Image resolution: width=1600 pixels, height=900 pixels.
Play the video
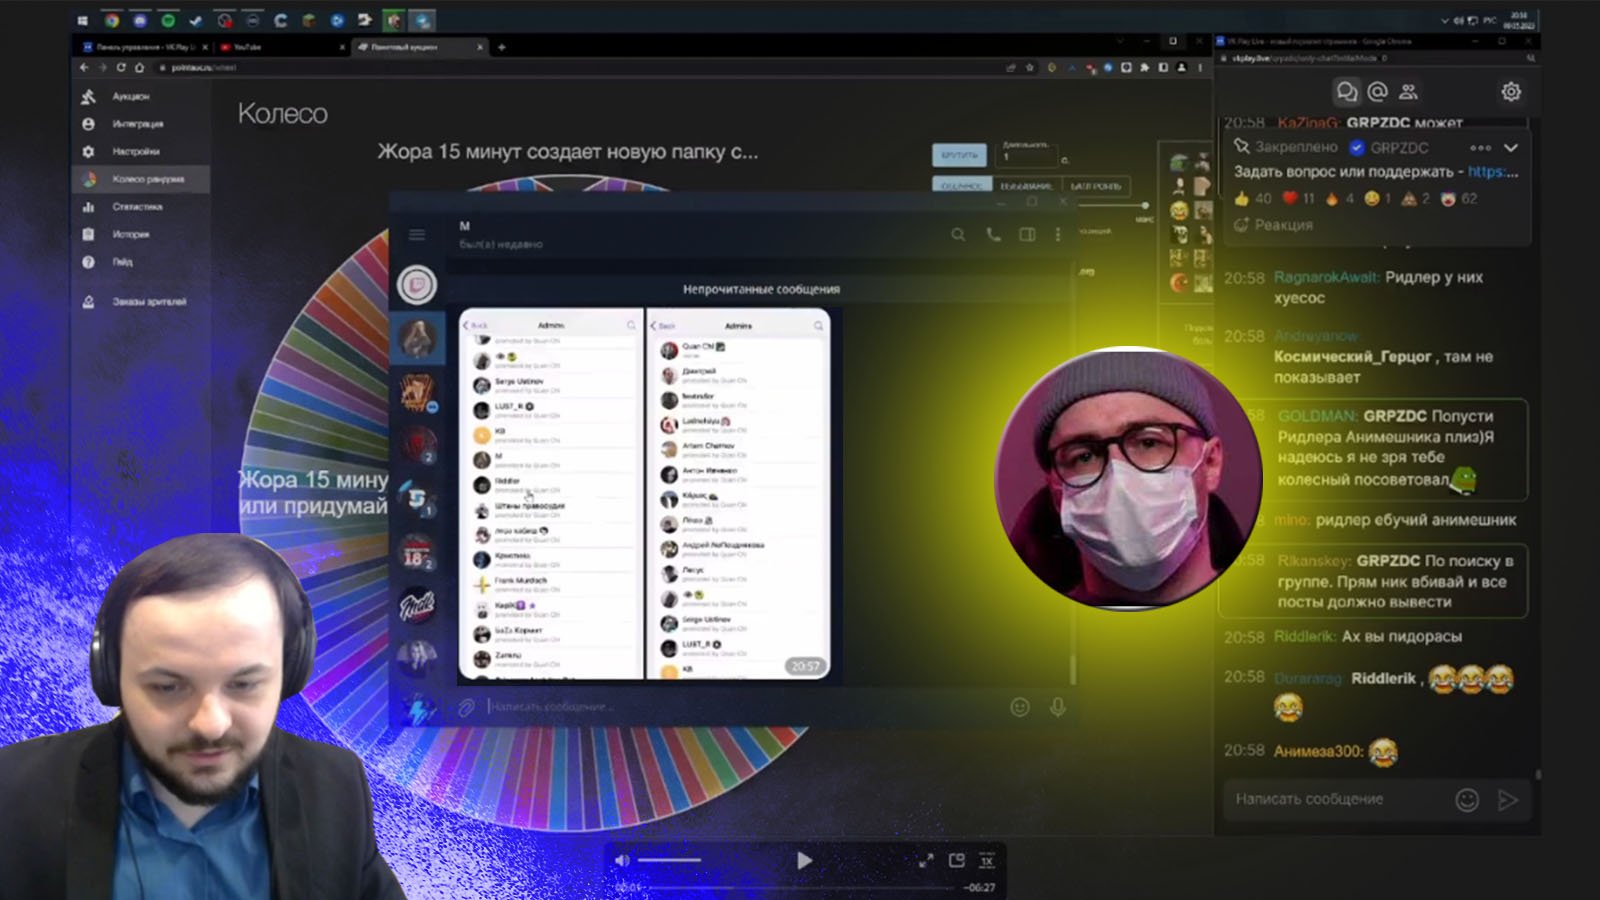tap(804, 861)
